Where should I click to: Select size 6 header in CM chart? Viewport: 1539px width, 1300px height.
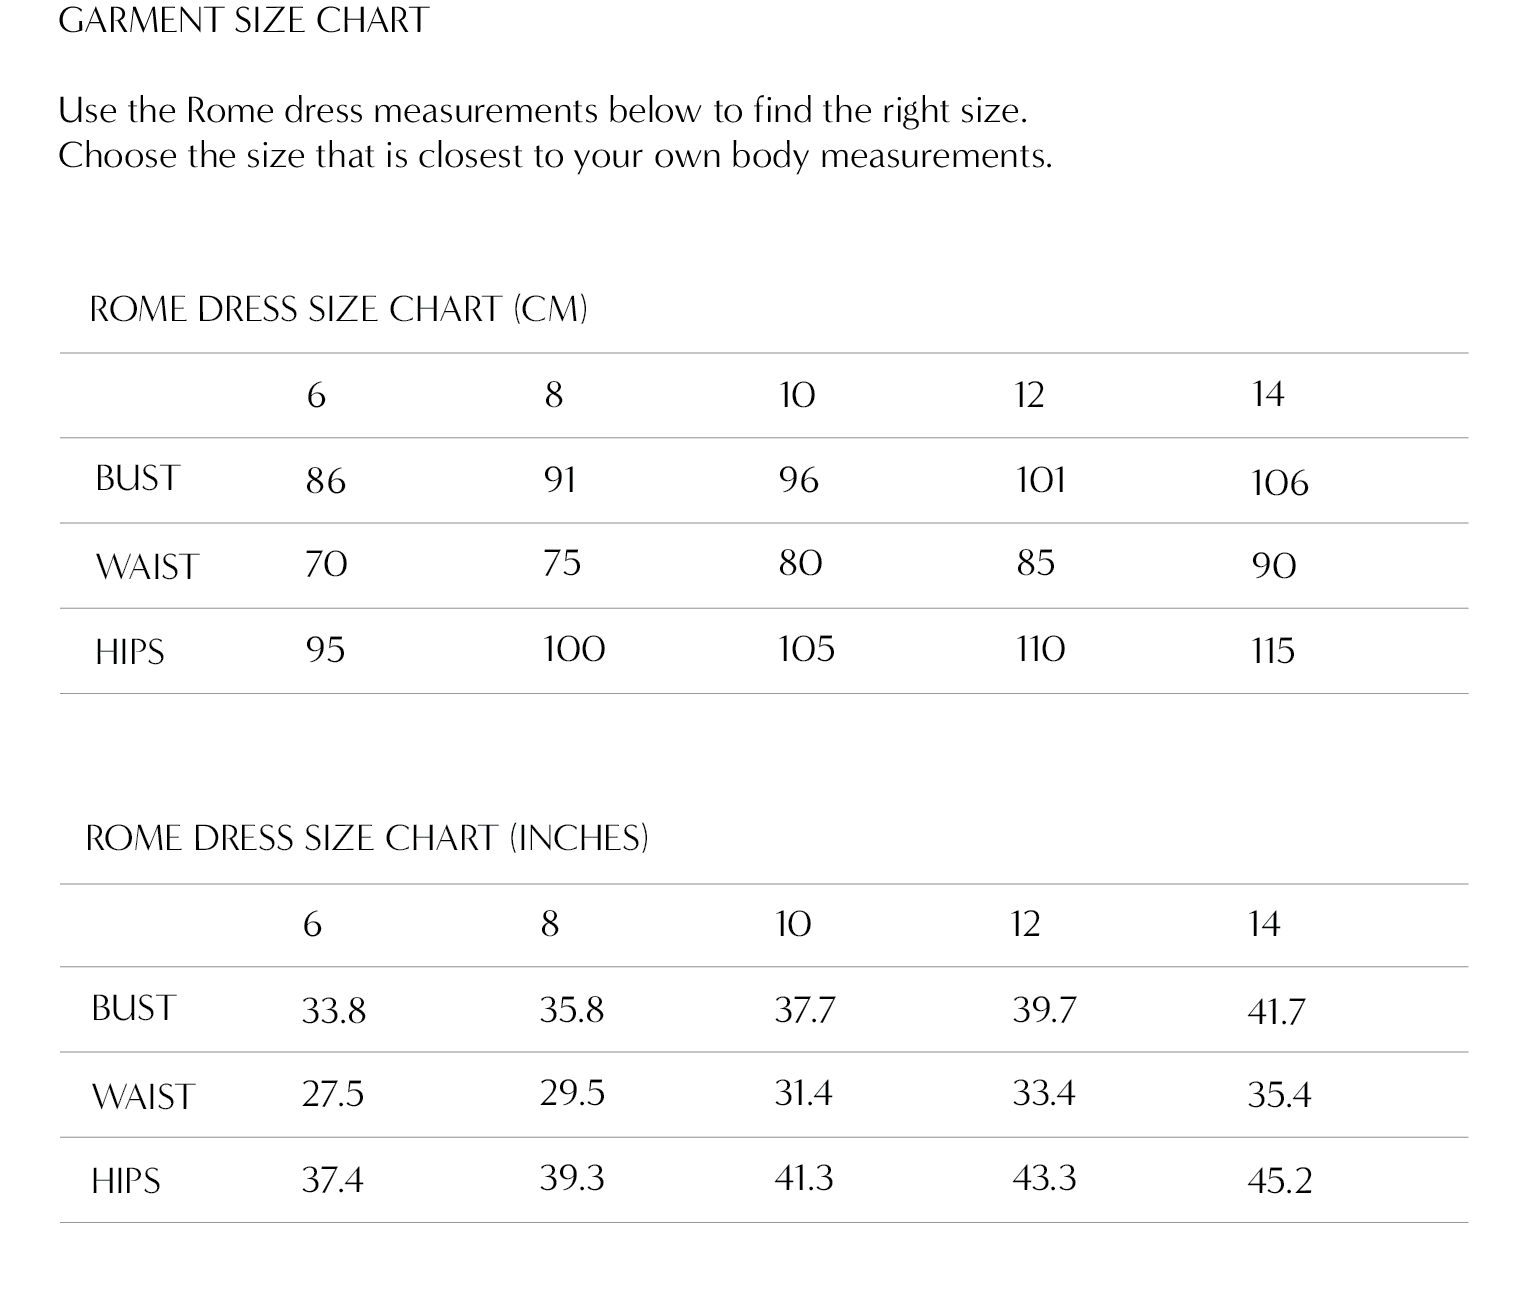316,396
